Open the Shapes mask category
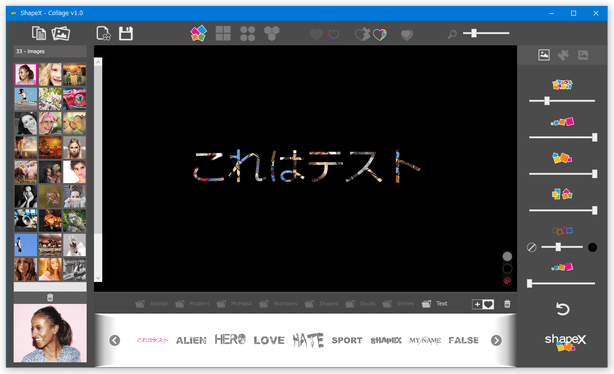This screenshot has width=614, height=374. tap(321, 304)
